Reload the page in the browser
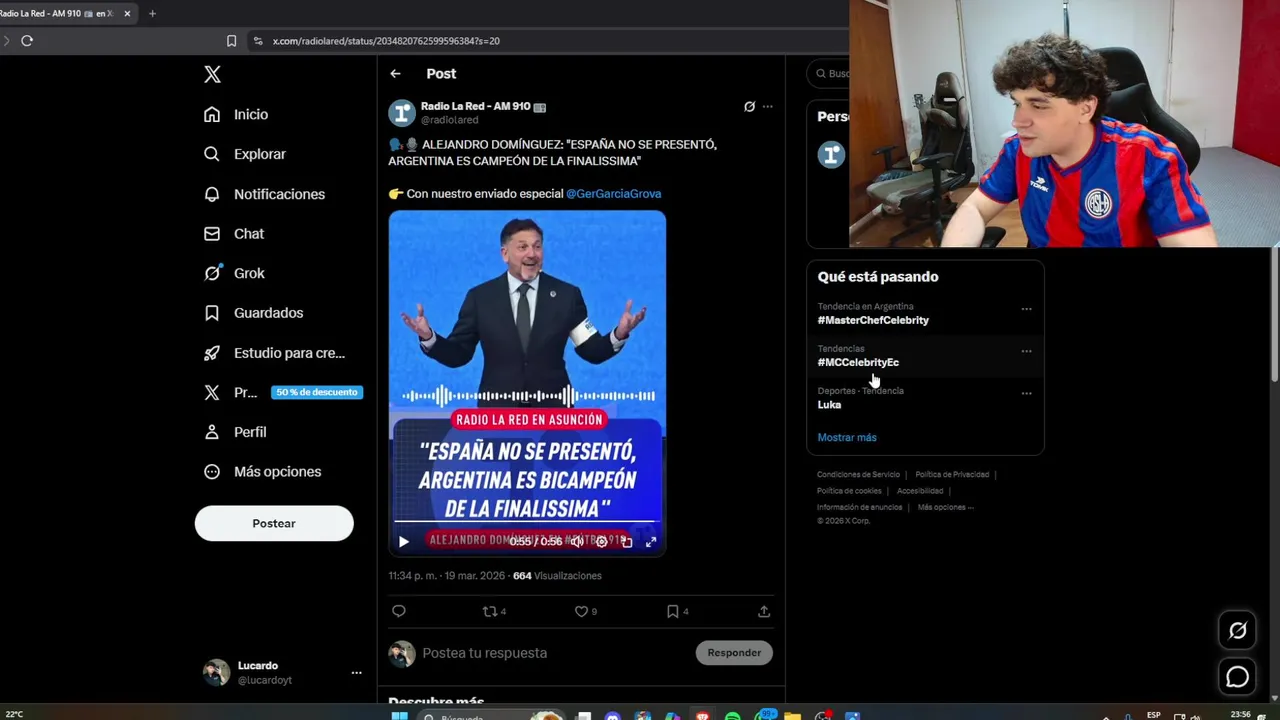1280x720 pixels. click(27, 41)
